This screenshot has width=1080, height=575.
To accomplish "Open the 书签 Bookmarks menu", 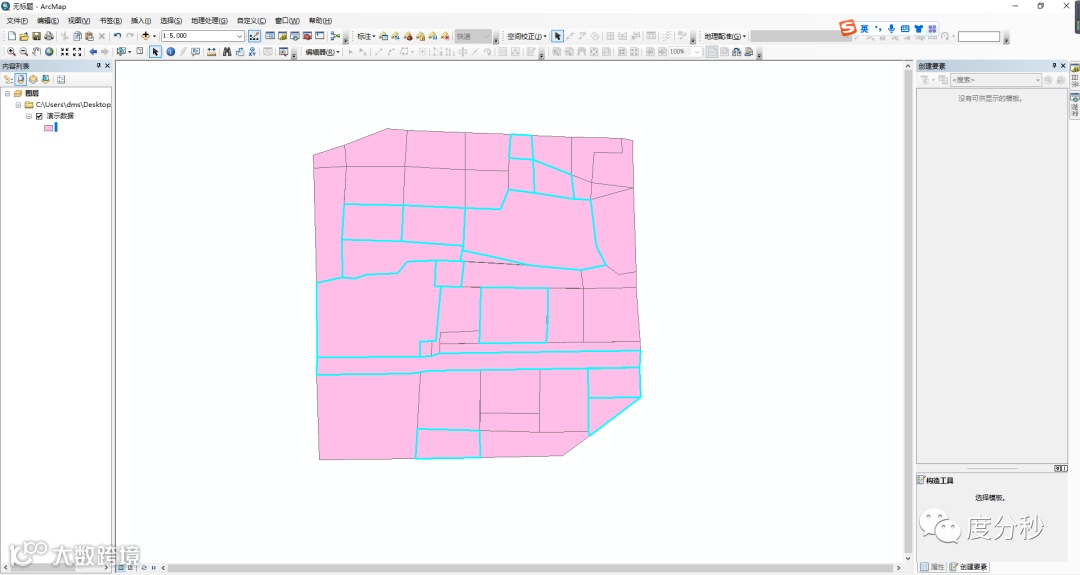I will point(110,21).
